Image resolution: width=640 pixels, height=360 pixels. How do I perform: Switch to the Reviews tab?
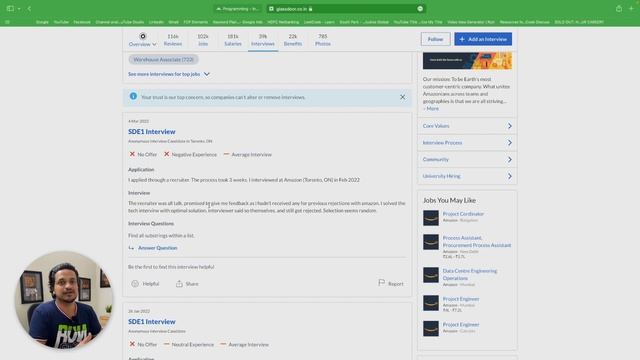[173, 40]
